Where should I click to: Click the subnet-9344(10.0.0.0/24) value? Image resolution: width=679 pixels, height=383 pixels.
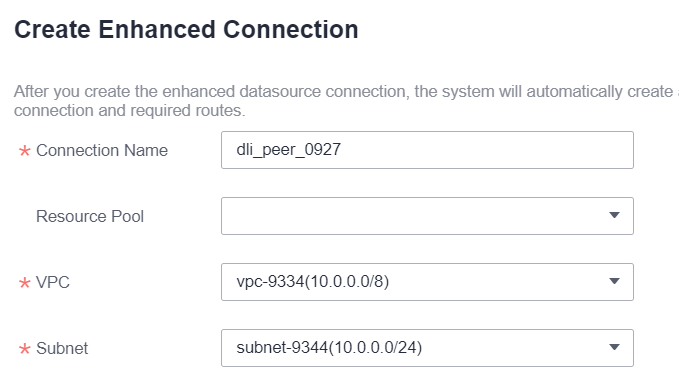[x=329, y=347]
